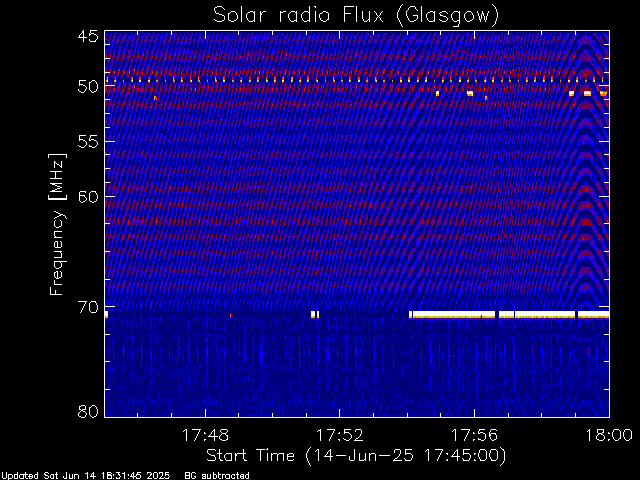Click the "BG subtracted" footer text
This screenshot has width=640, height=480.
(x=217, y=476)
